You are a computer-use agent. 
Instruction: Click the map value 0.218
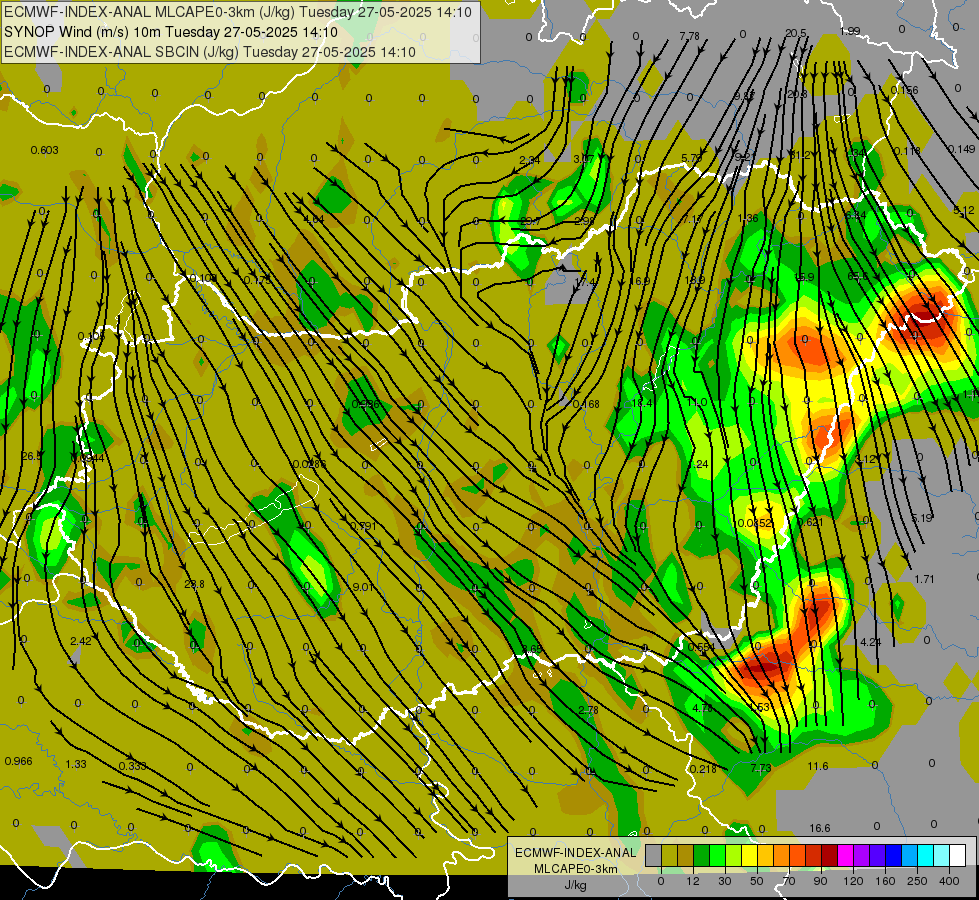click(x=703, y=769)
